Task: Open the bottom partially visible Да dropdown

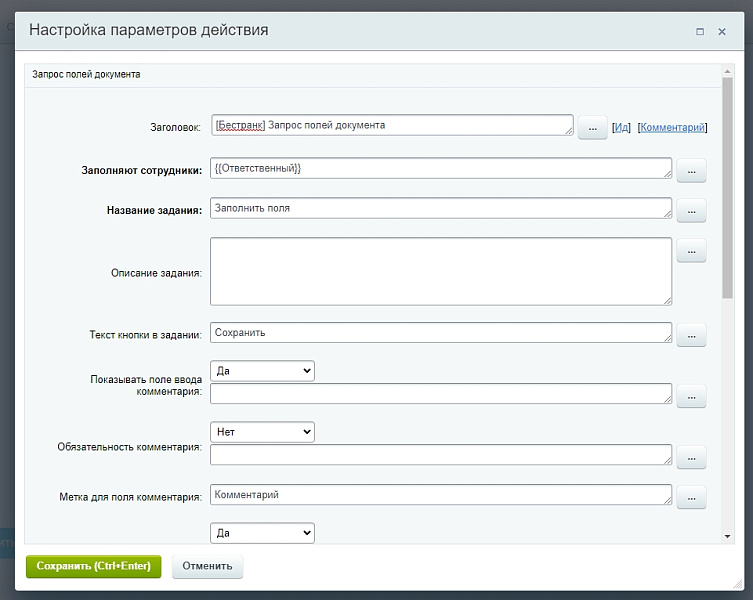Action: click(262, 533)
